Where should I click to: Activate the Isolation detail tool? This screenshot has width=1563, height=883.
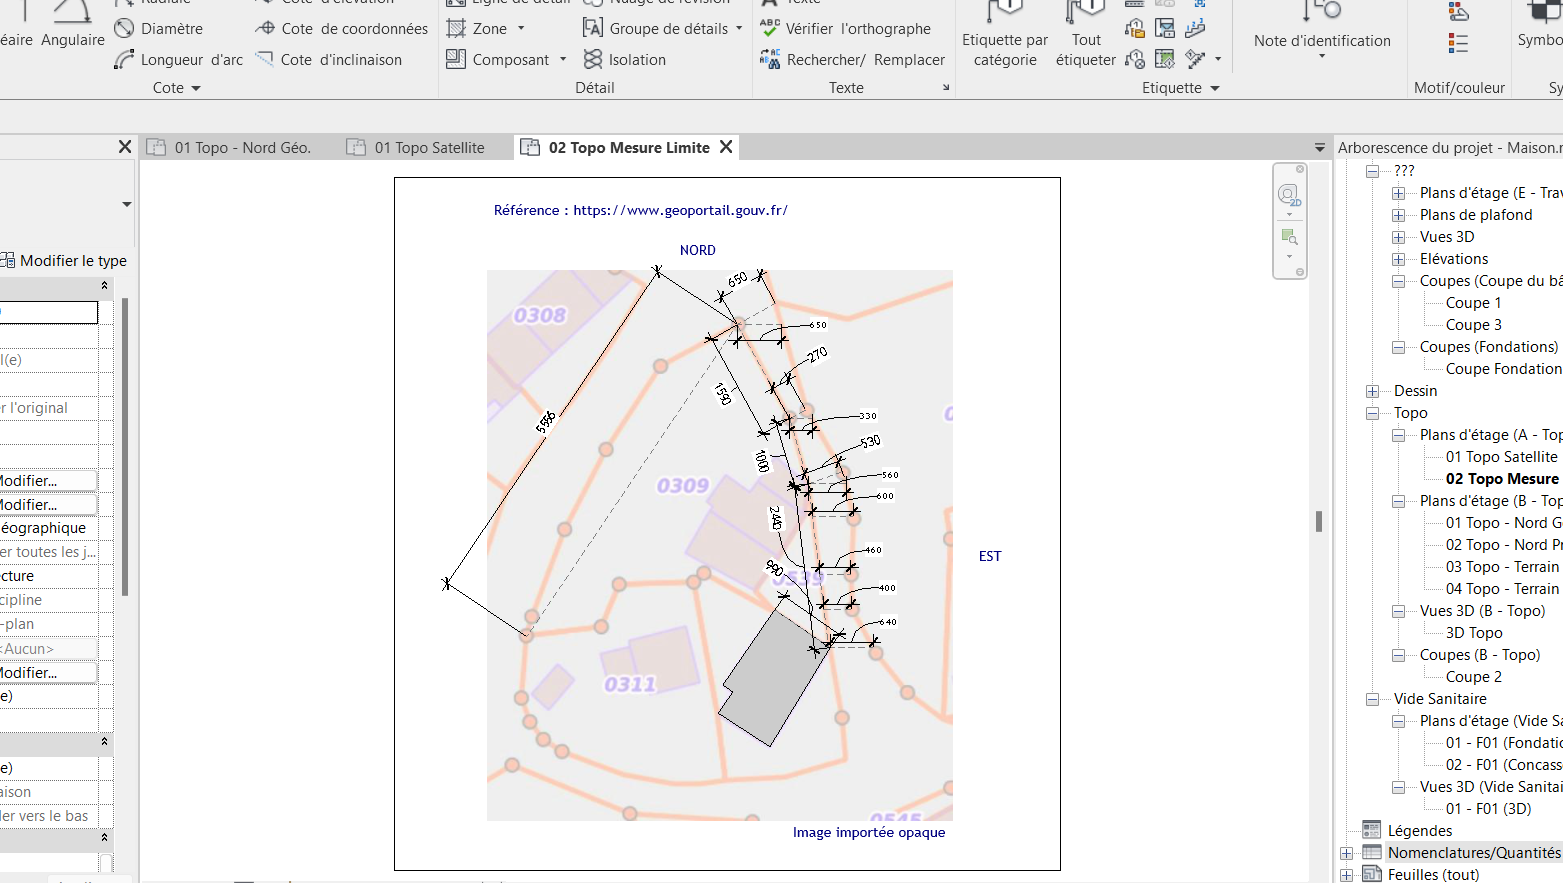(625, 60)
